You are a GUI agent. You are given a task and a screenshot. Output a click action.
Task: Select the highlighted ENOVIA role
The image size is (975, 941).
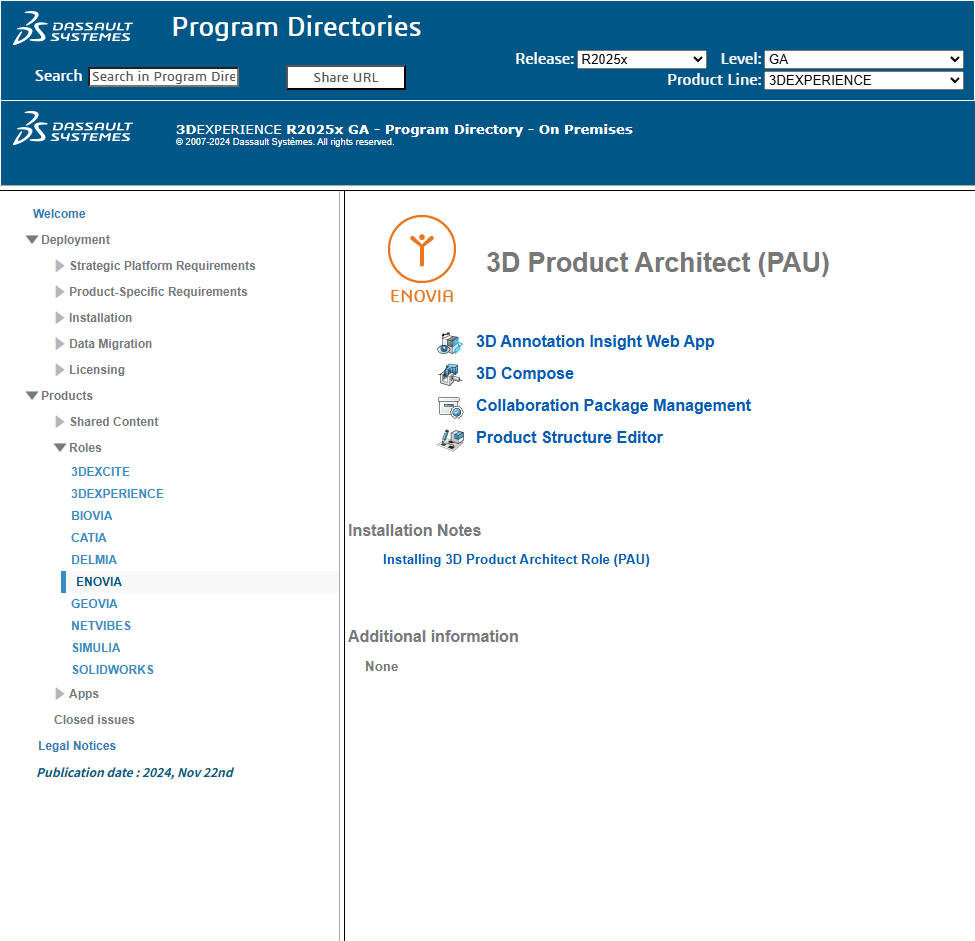(x=99, y=582)
